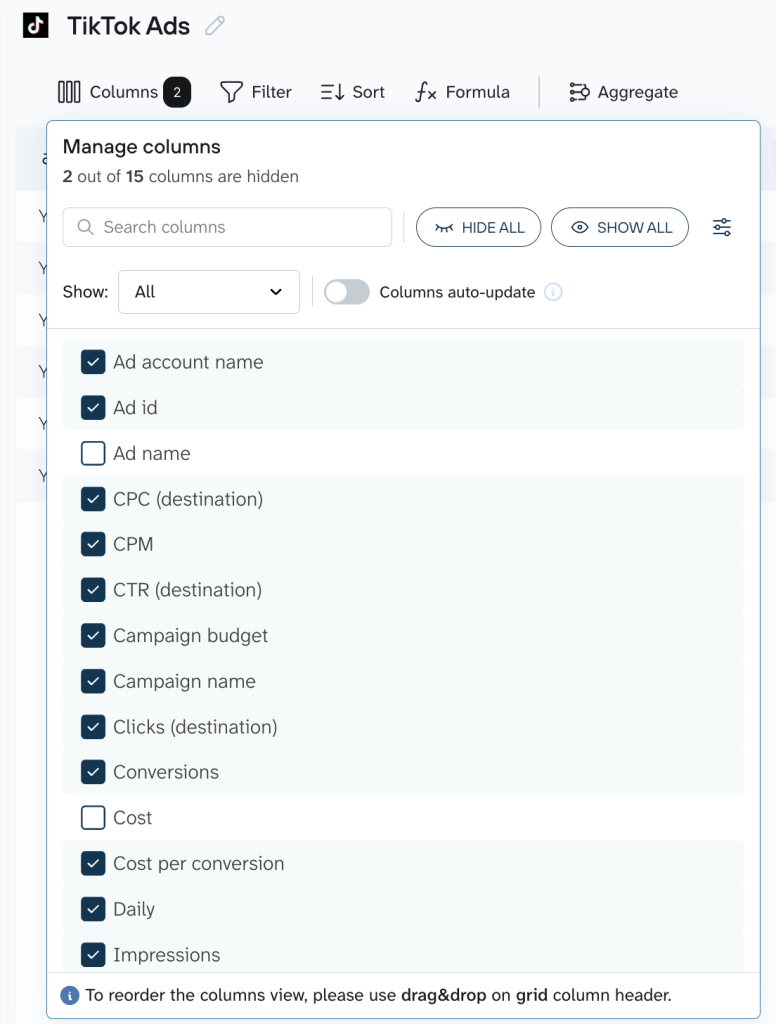Click the Columns grid icon in the toolbar
Screen dimensions: 776x1024
[68, 91]
